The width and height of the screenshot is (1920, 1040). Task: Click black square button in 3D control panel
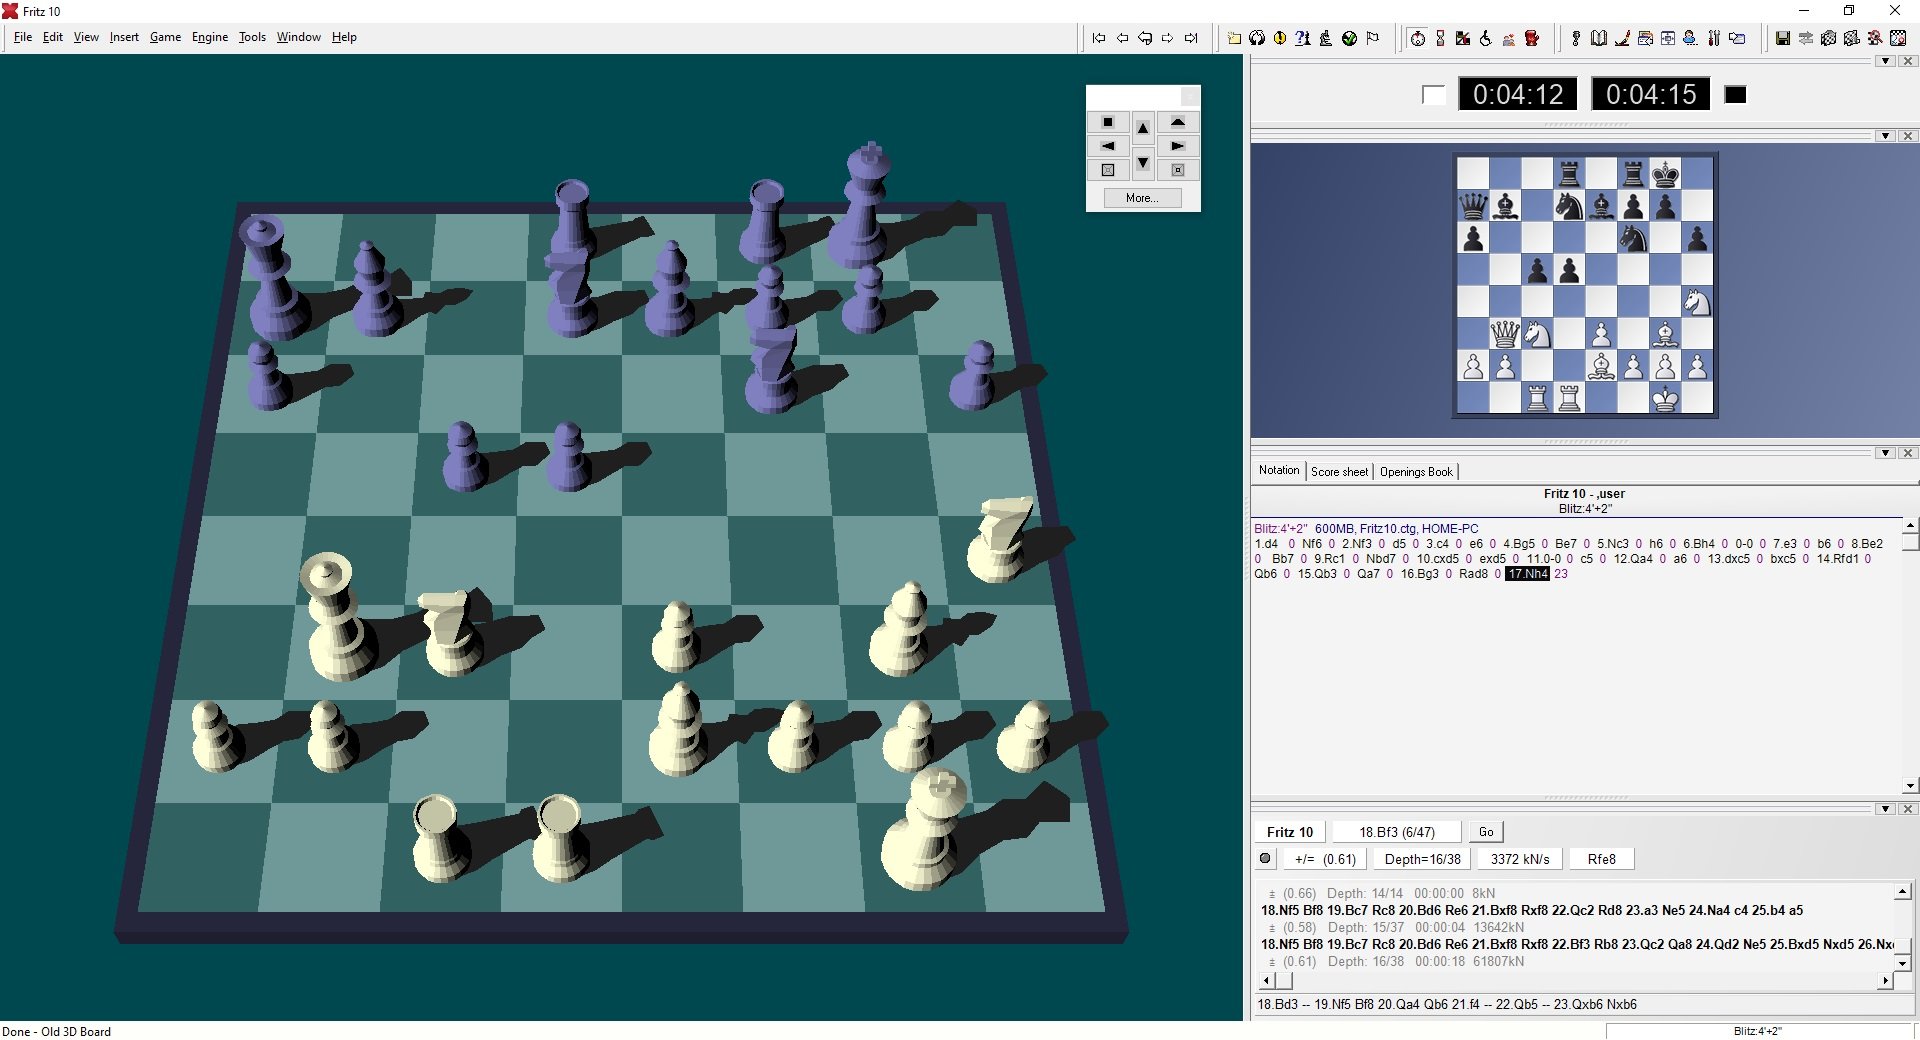click(1108, 122)
